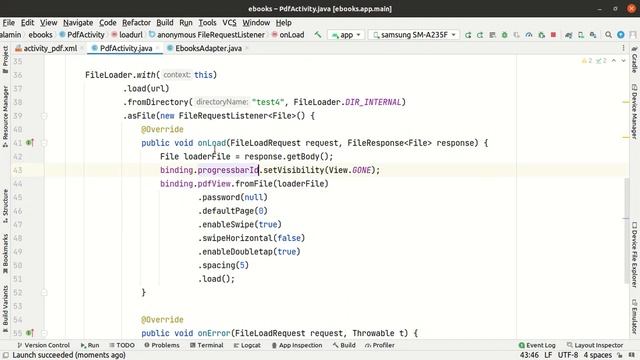Click the Attach Debugger to Android Process icon
The image size is (640, 360).
[x=541, y=35]
